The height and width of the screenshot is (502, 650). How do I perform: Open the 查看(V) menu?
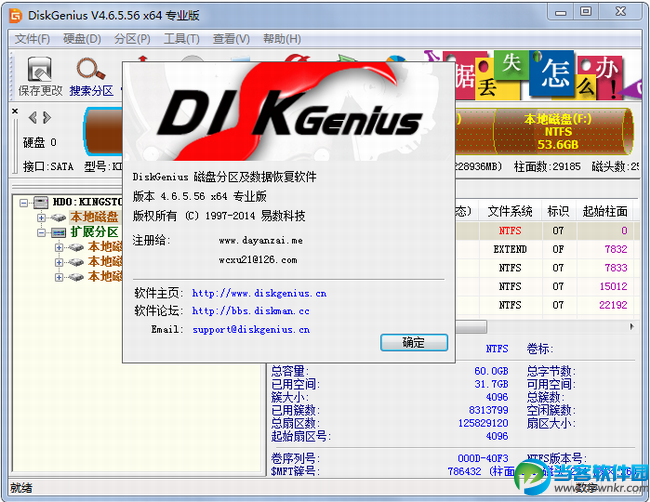click(231, 39)
